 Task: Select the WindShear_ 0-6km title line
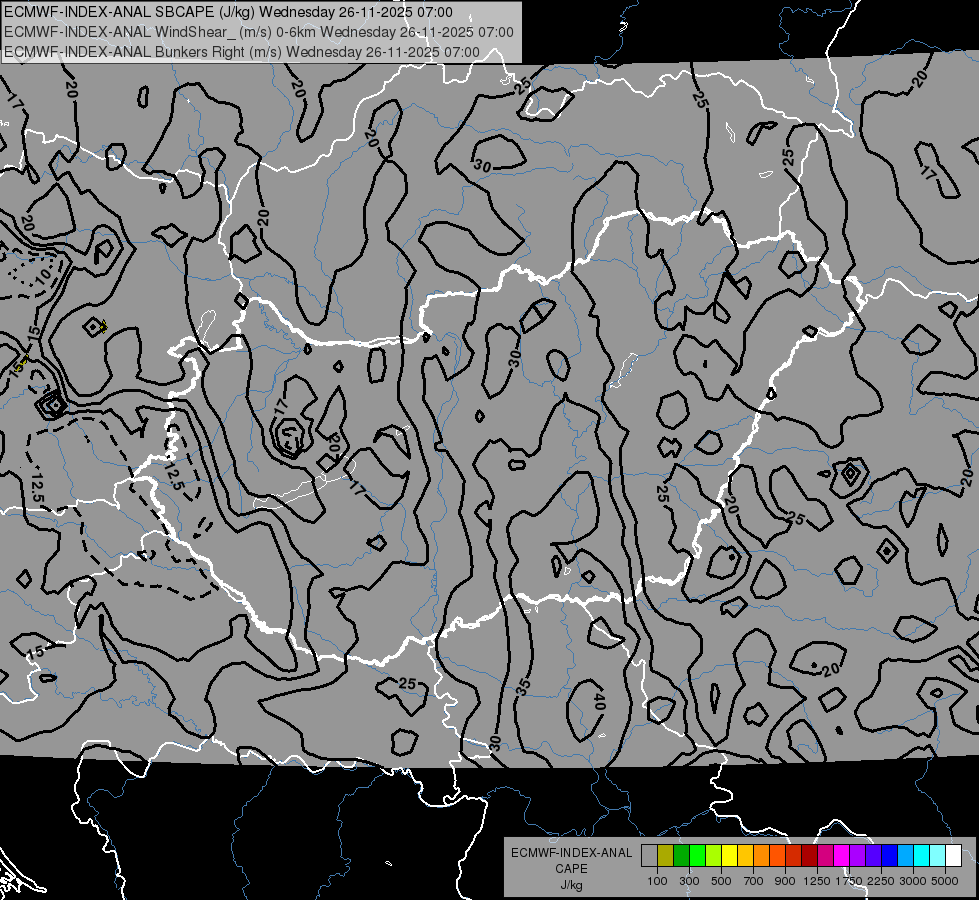258,32
